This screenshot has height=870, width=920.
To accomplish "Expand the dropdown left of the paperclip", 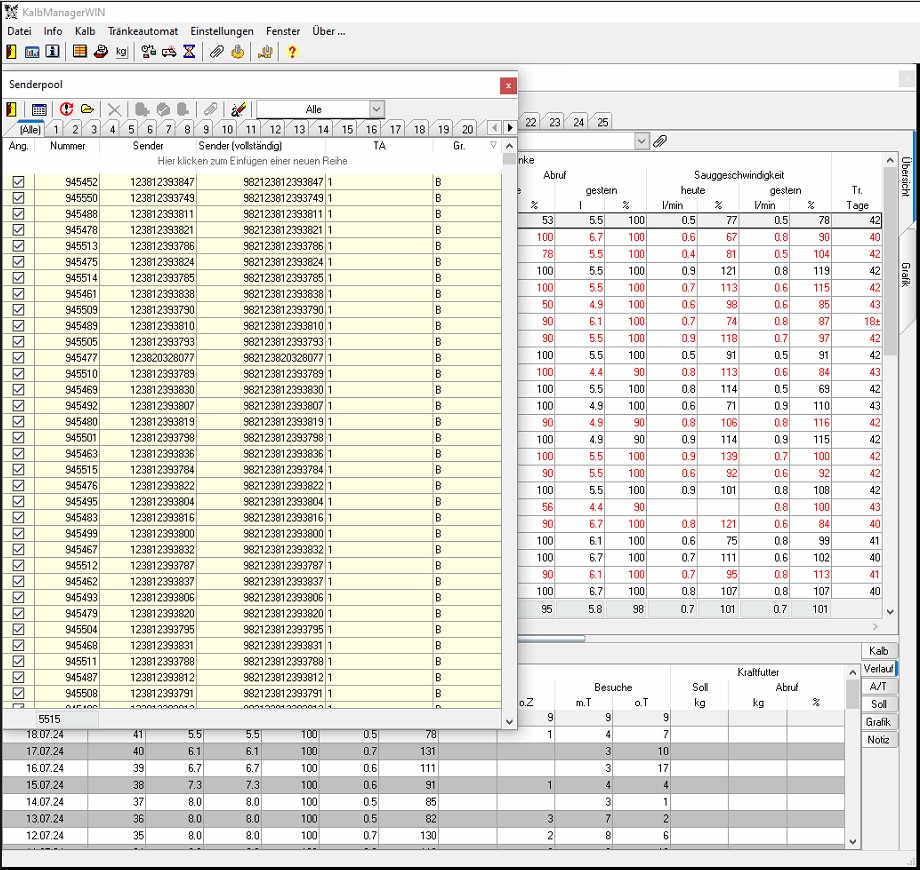I will click(x=641, y=142).
